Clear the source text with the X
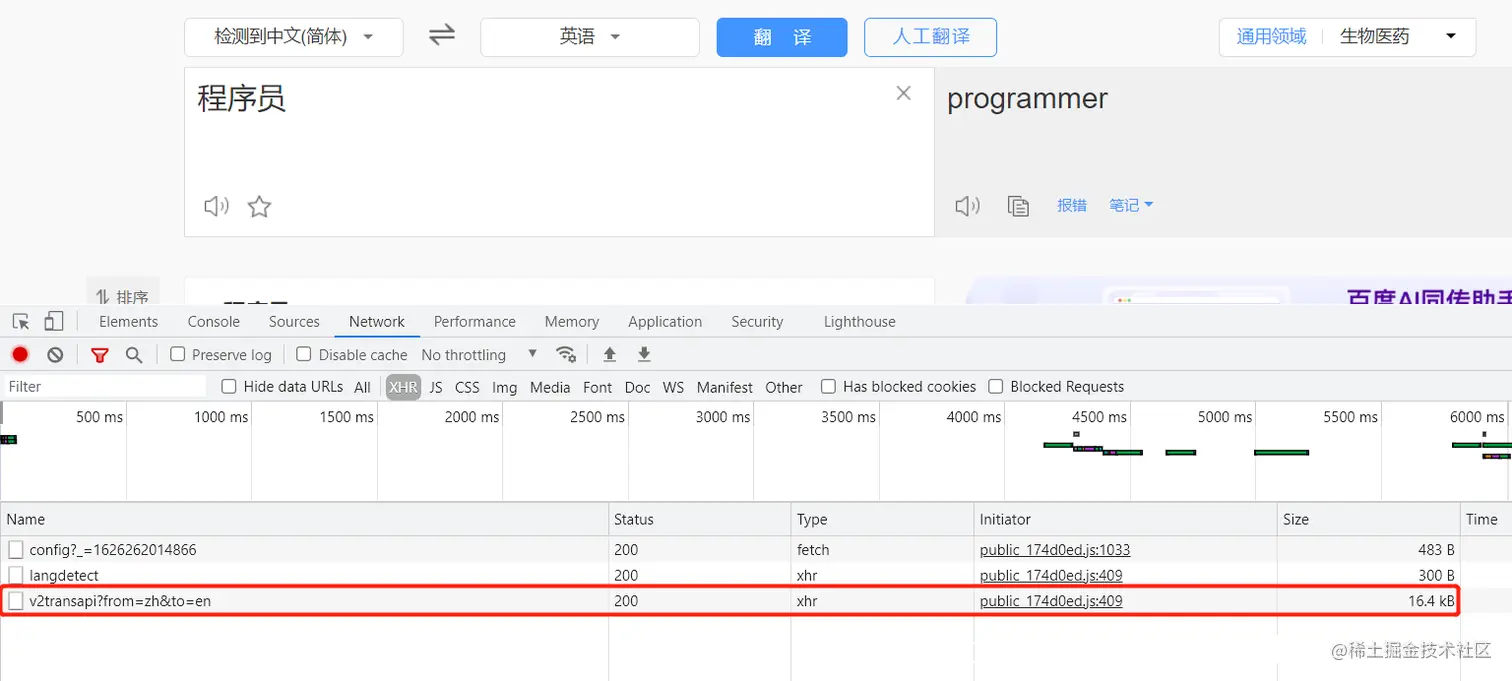Image resolution: width=1512 pixels, height=681 pixels. click(903, 93)
